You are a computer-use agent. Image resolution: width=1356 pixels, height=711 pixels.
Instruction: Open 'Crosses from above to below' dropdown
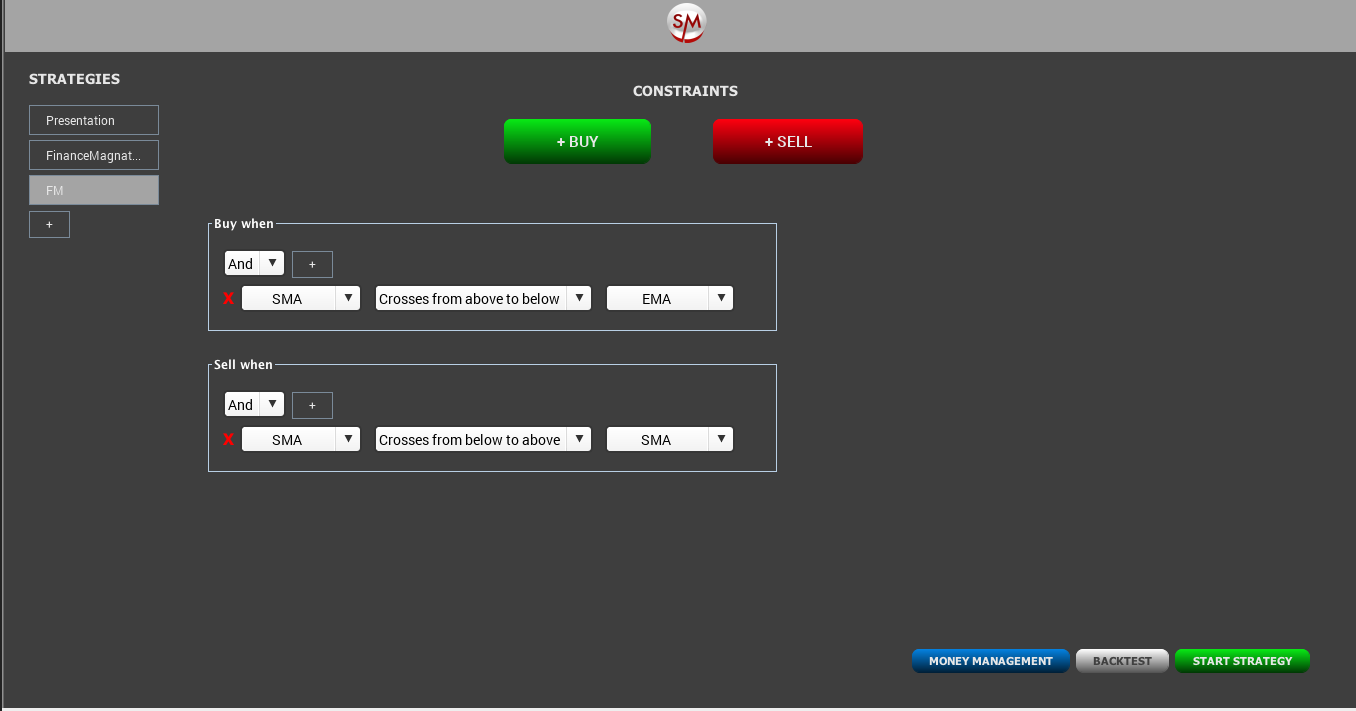(483, 298)
